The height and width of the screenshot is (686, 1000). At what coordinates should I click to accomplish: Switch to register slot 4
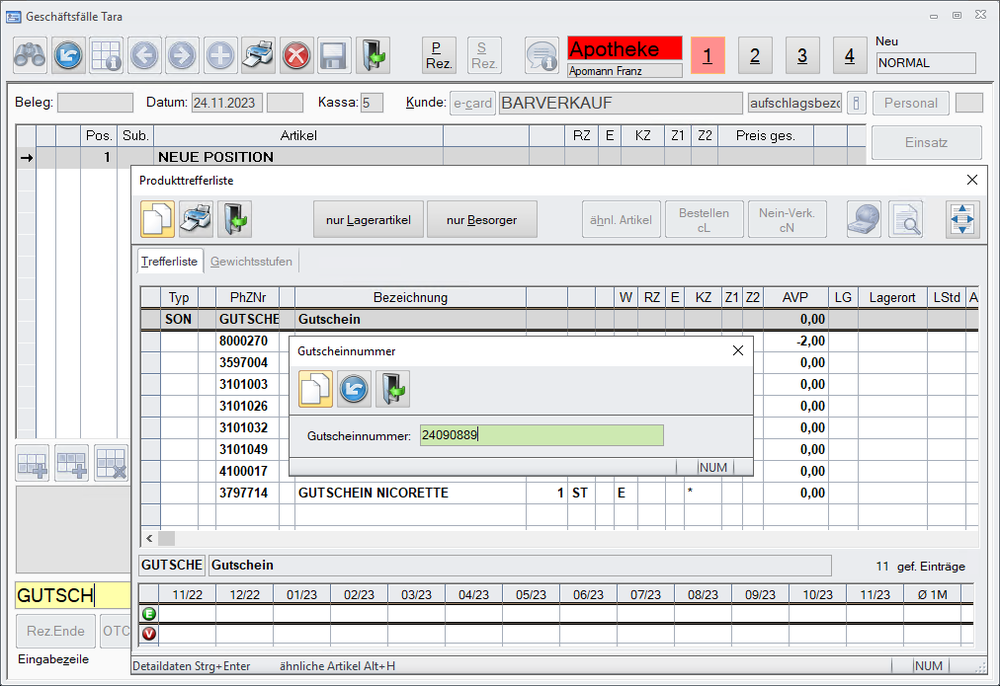click(849, 56)
